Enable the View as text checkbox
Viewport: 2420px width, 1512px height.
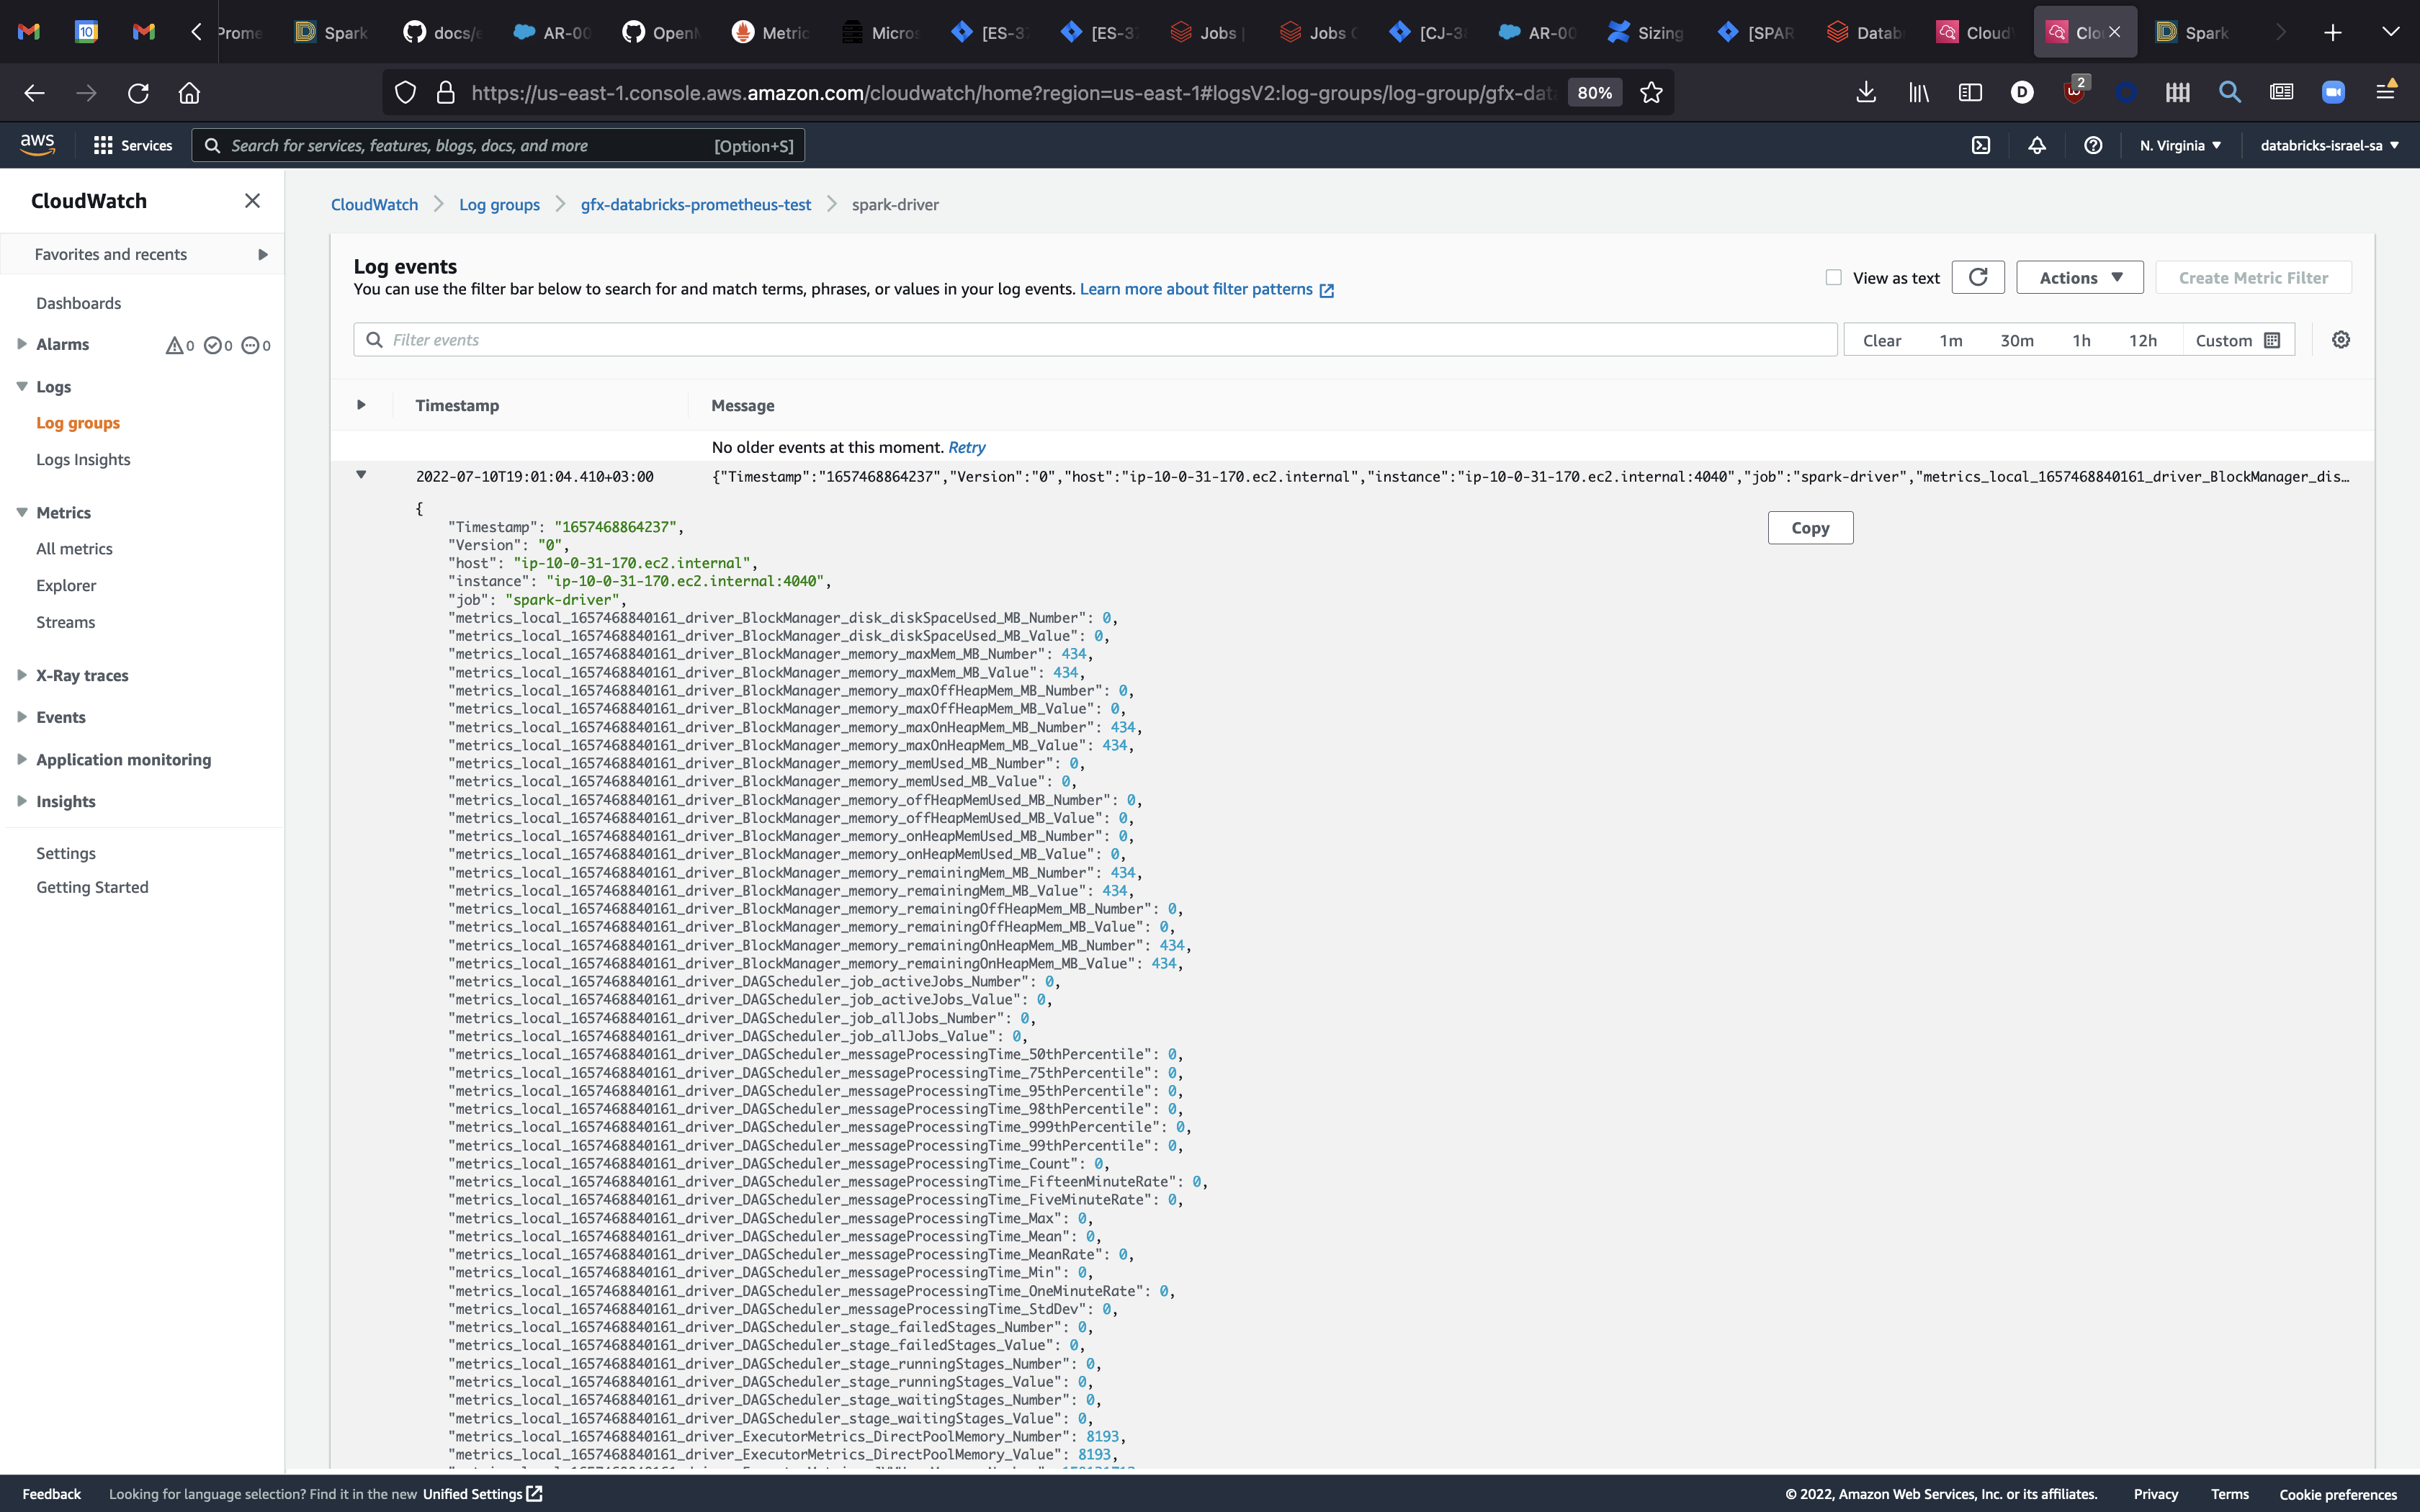1833,278
